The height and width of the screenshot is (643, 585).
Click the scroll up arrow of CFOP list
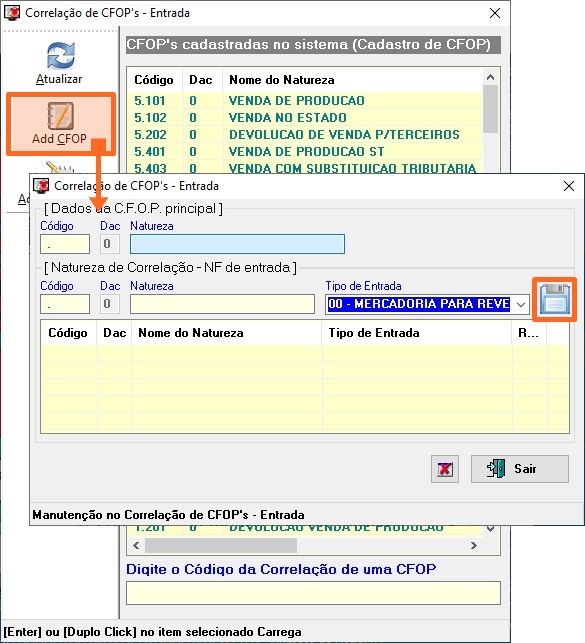tap(490, 77)
